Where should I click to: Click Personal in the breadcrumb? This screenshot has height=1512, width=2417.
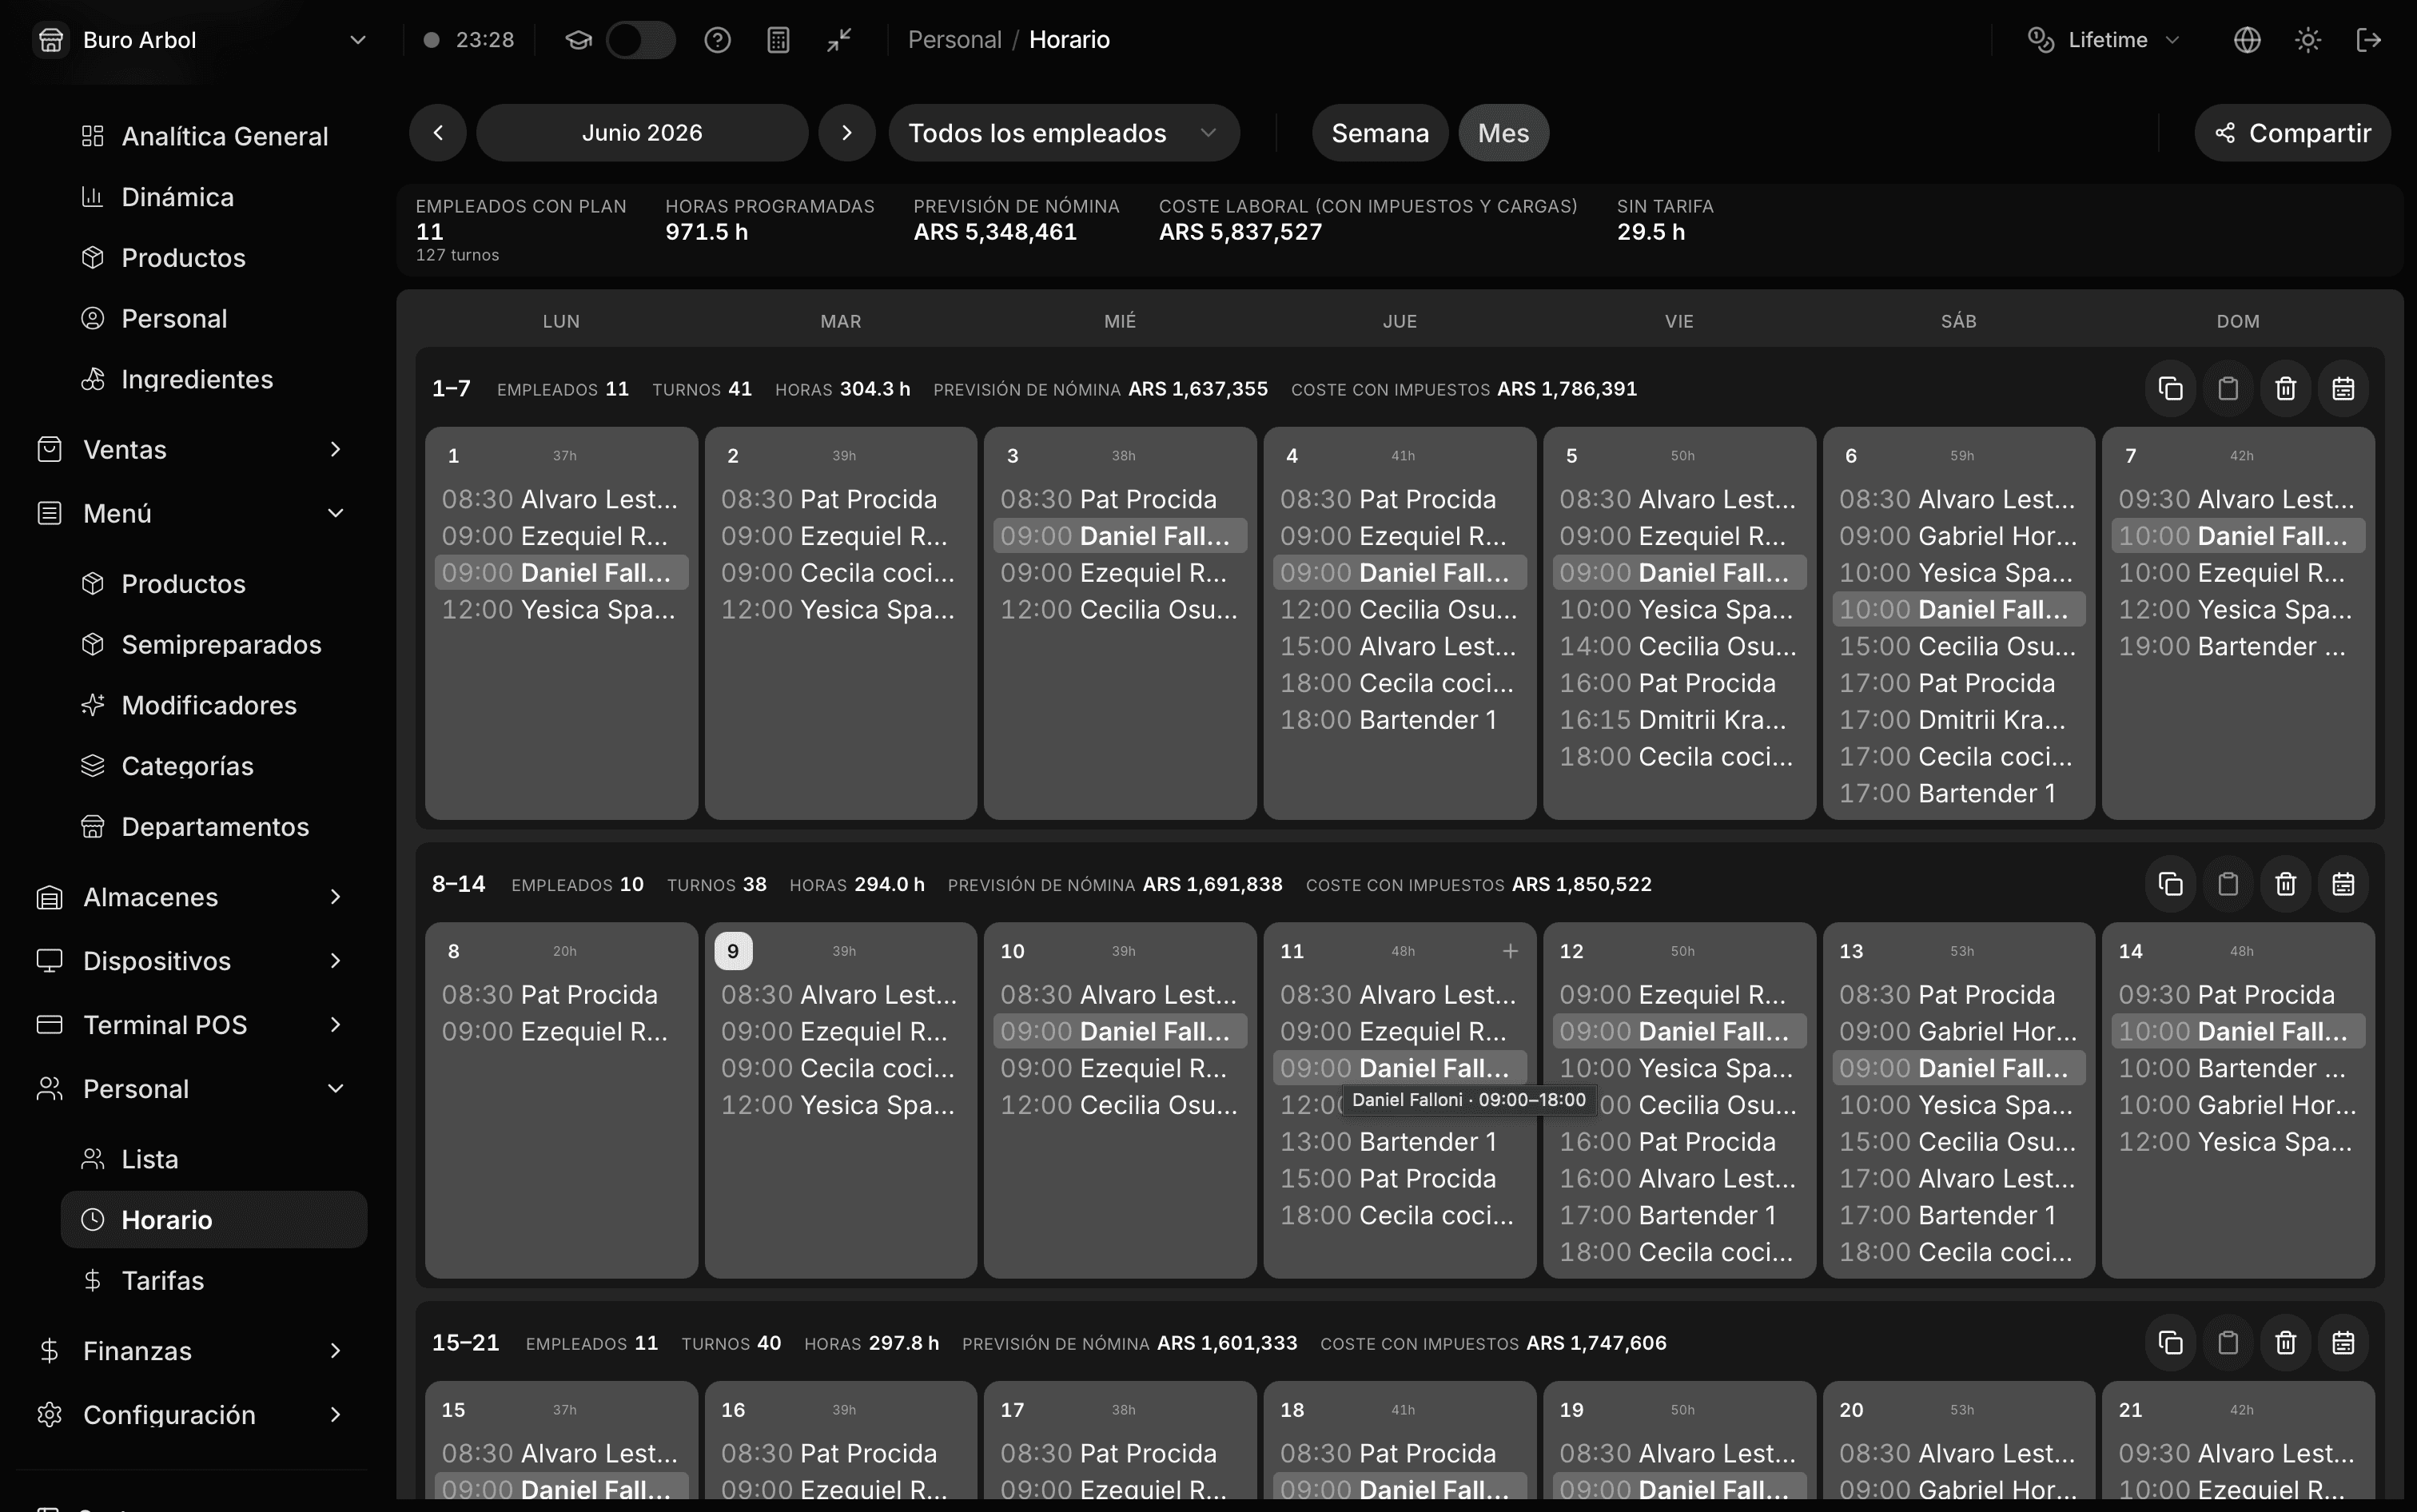[x=954, y=40]
